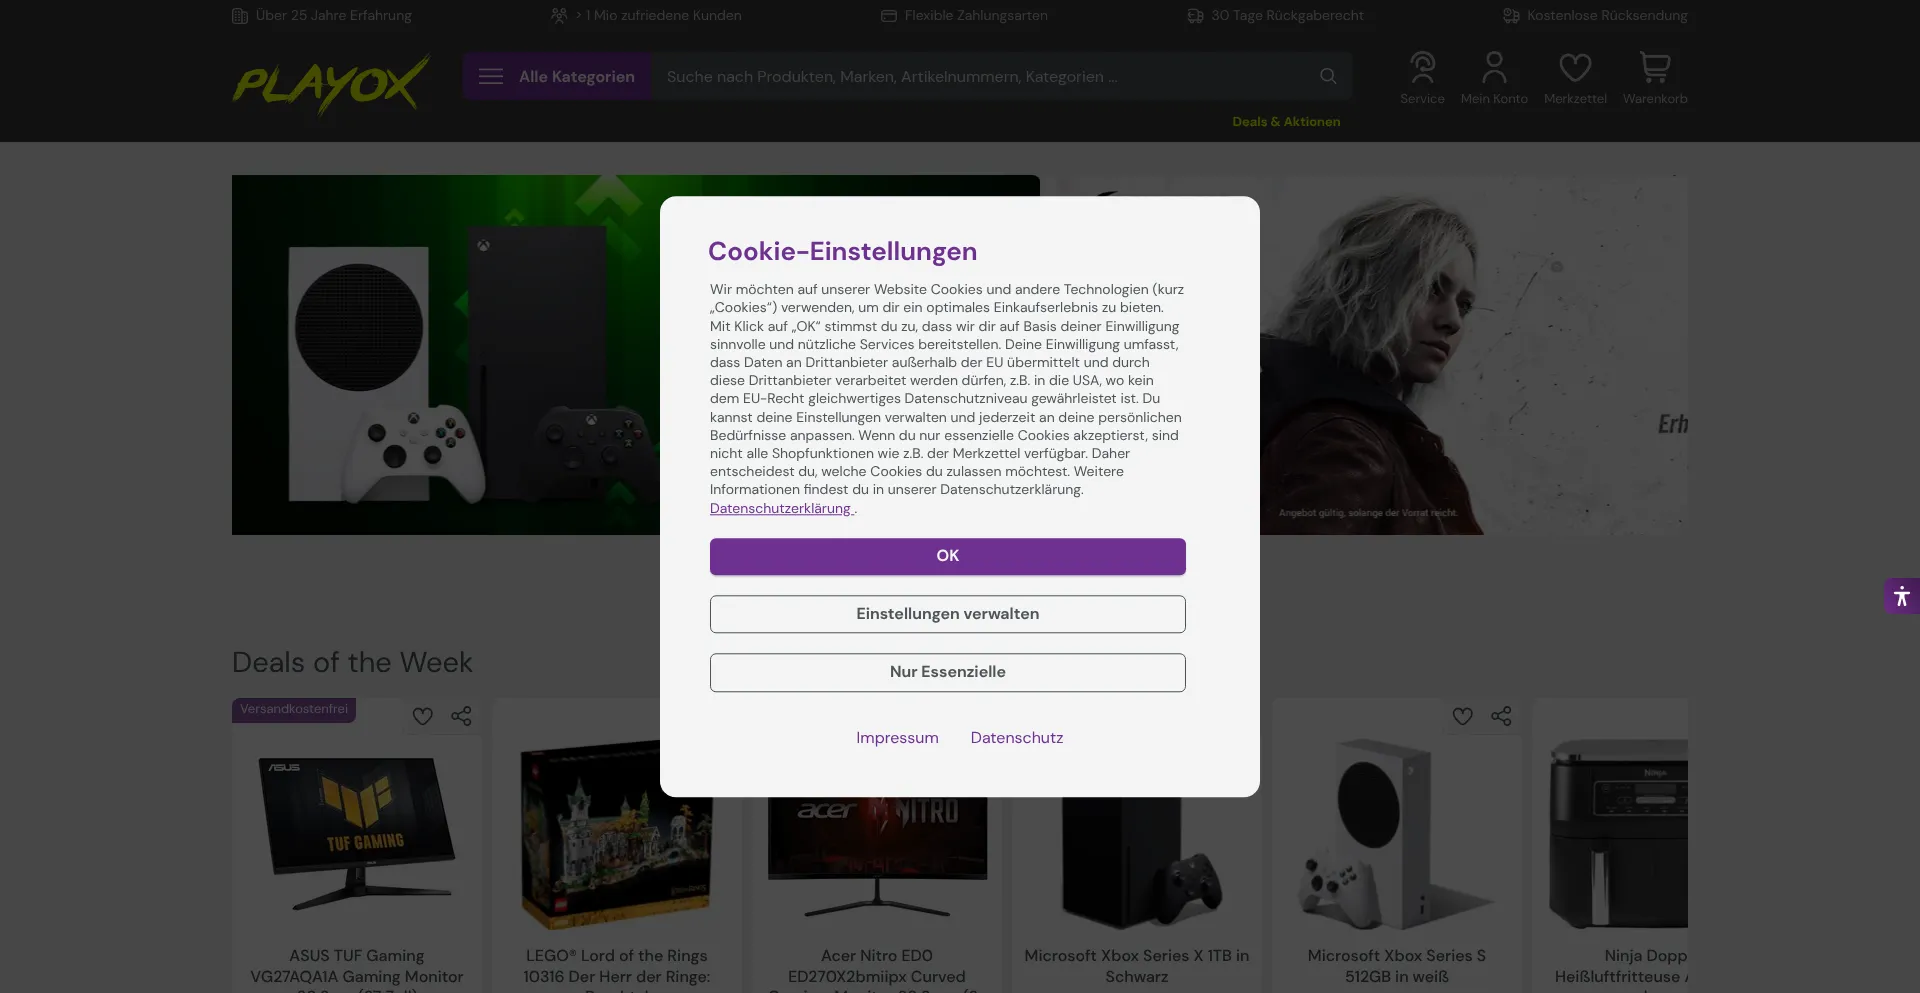
Task: Open Microsoft Xbox Series X 1TB title
Action: [1137, 966]
